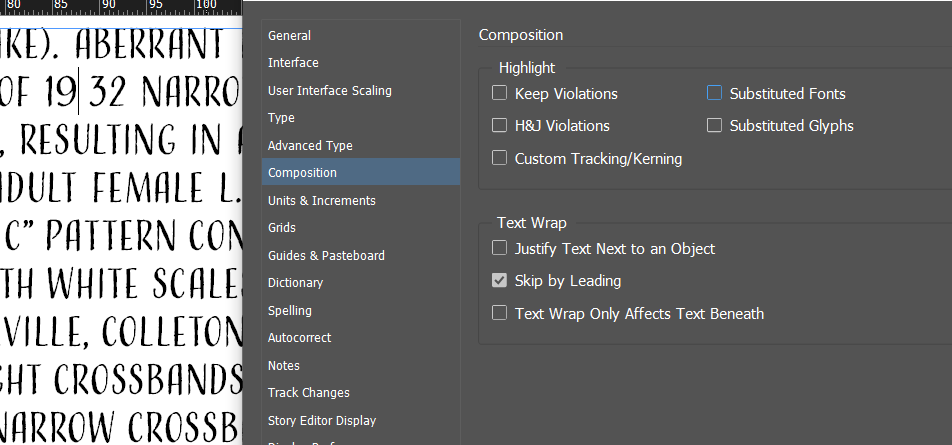Uncheck Skip by Leading option
The width and height of the screenshot is (952, 445).
tap(500, 281)
